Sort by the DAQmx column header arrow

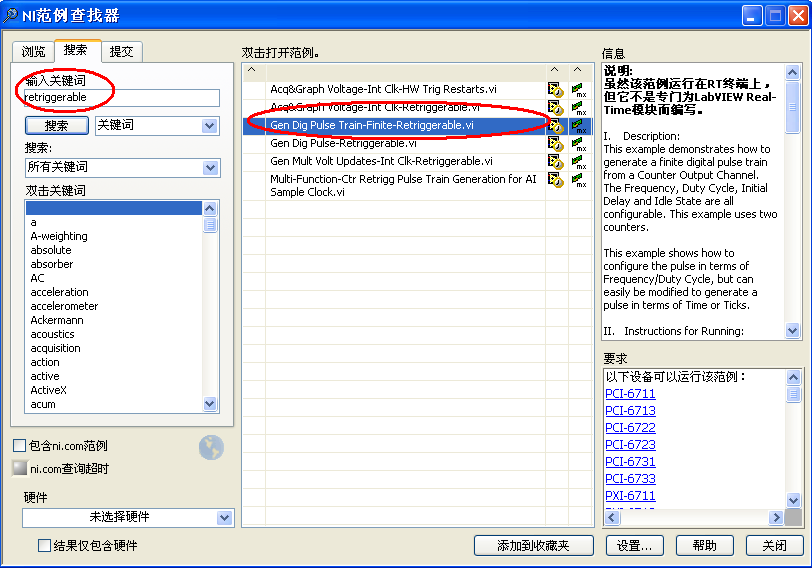click(578, 69)
